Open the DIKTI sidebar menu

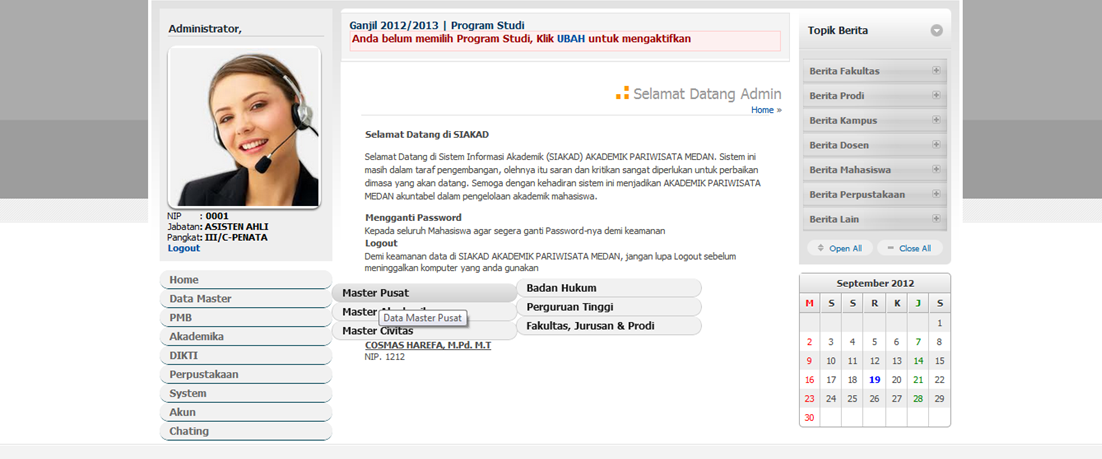[x=245, y=356]
